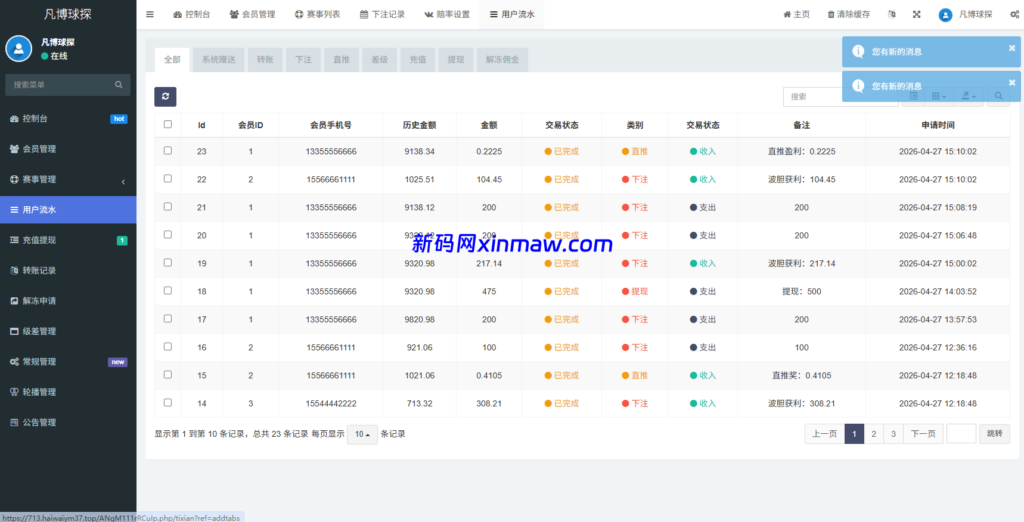Go to page 2 in pagination
This screenshot has width=1024, height=522.
[x=873, y=434]
